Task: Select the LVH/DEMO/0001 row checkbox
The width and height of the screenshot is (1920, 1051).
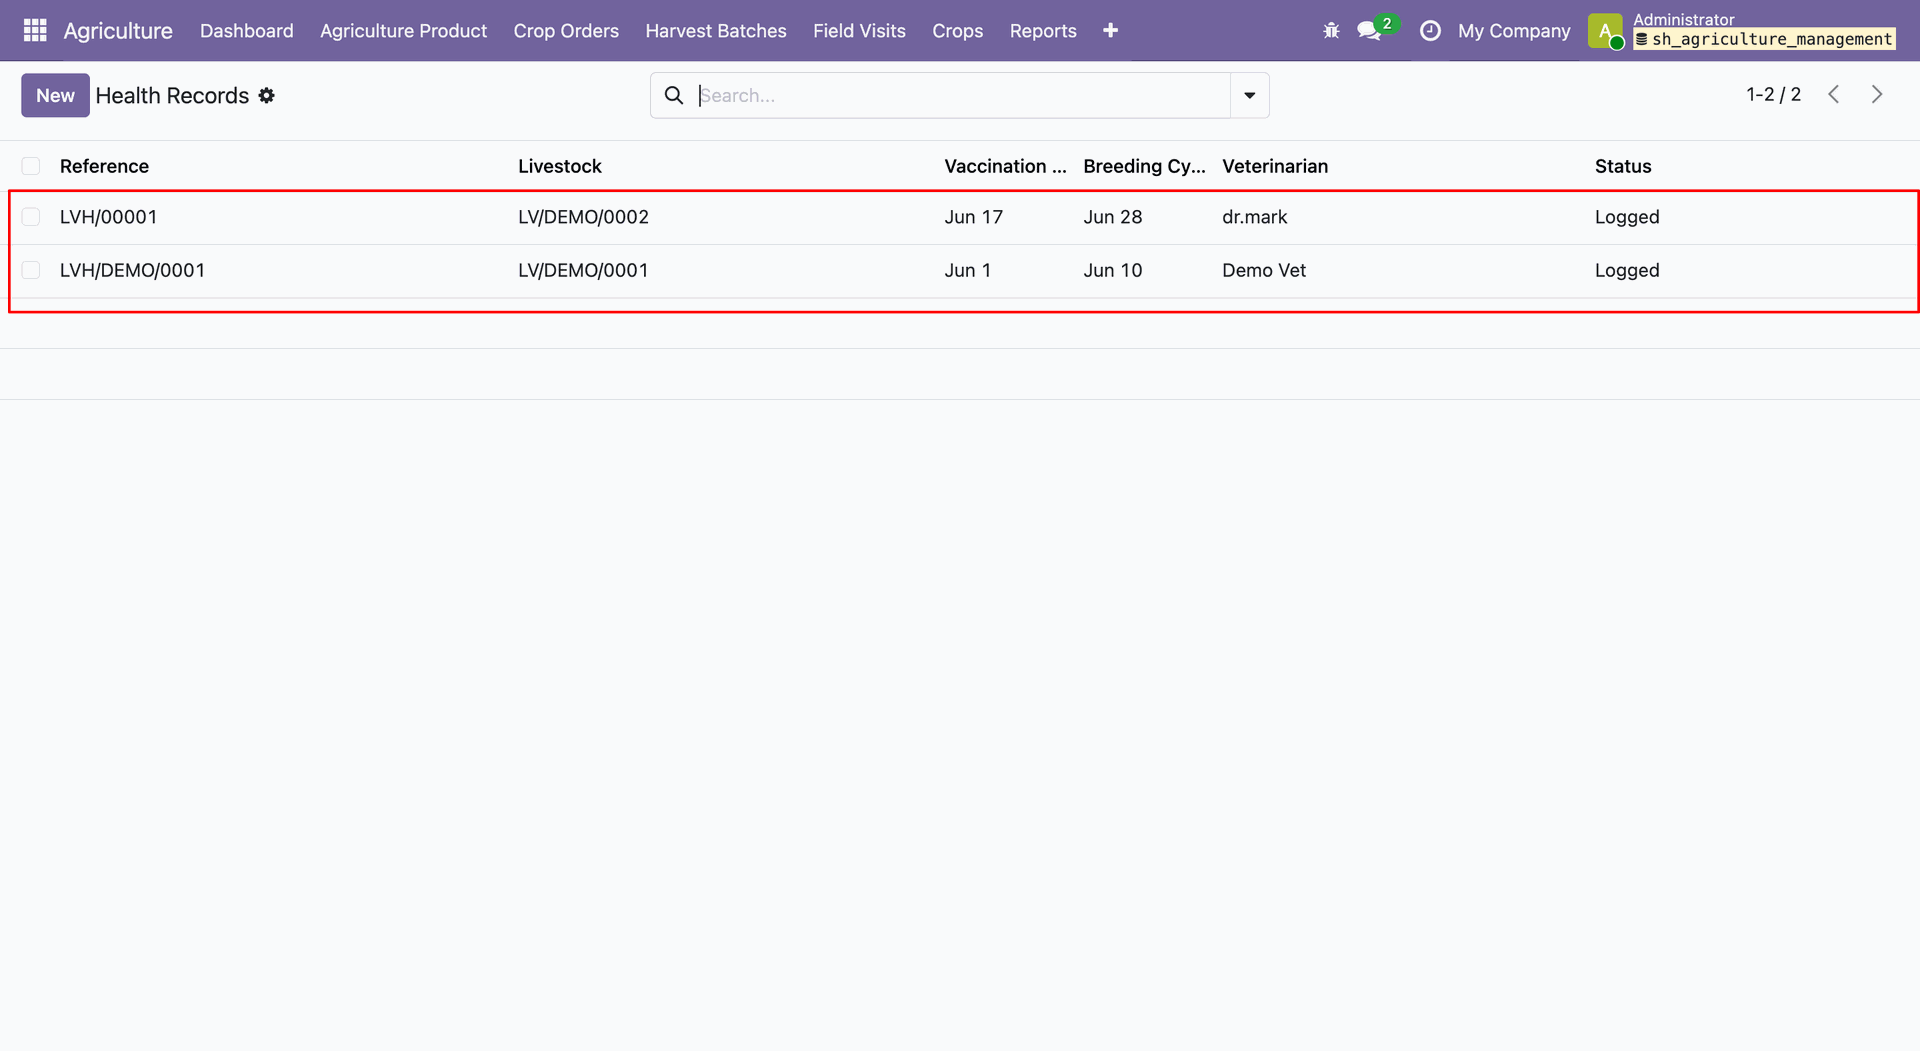Action: point(31,270)
